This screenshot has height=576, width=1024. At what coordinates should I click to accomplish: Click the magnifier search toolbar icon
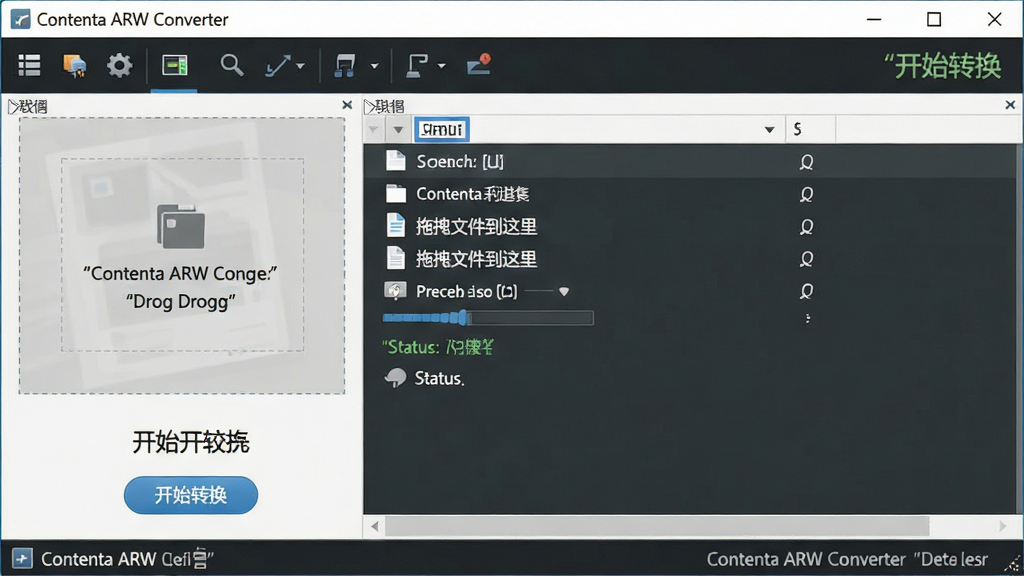pyautogui.click(x=232, y=65)
